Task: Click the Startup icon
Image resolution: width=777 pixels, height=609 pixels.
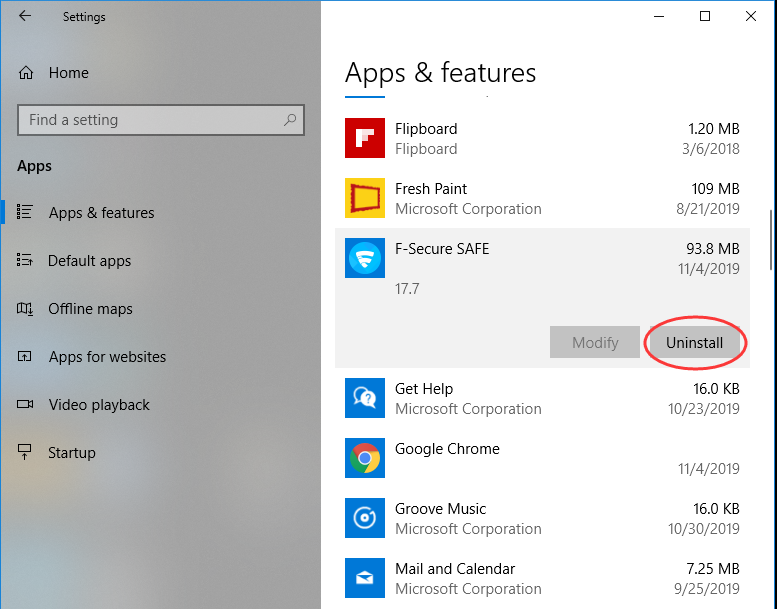Action: pos(24,452)
